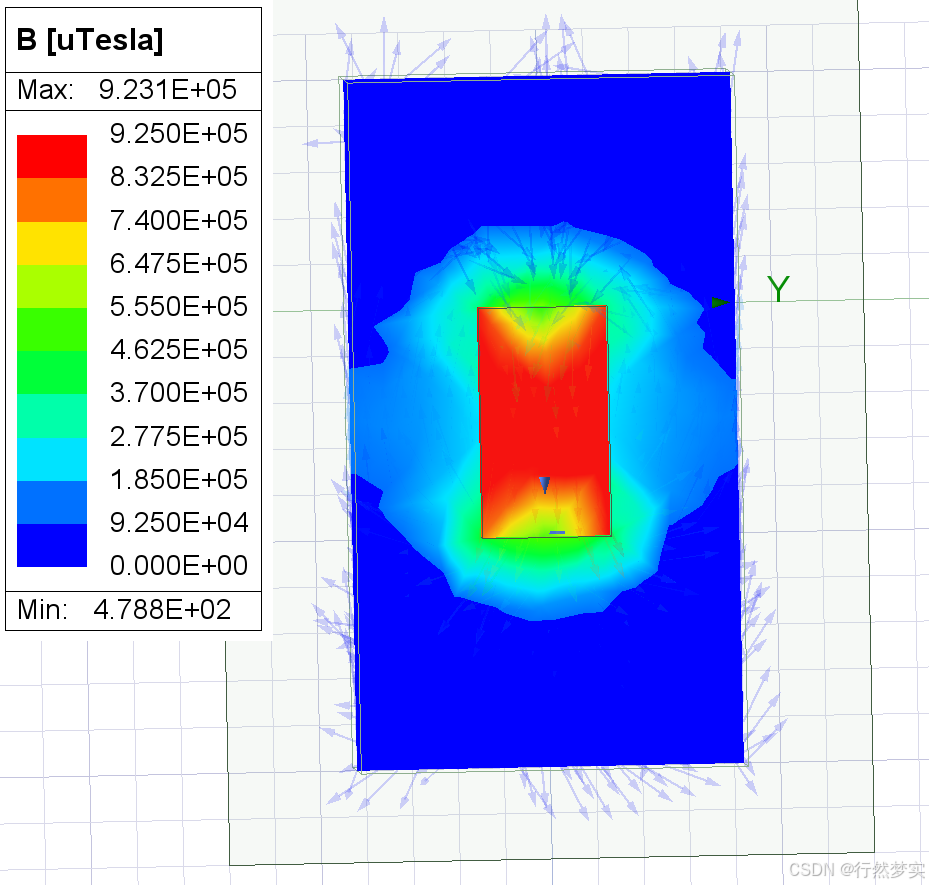Click the legend value 3.700E+05
The width and height of the screenshot is (929, 885).
[x=179, y=393]
